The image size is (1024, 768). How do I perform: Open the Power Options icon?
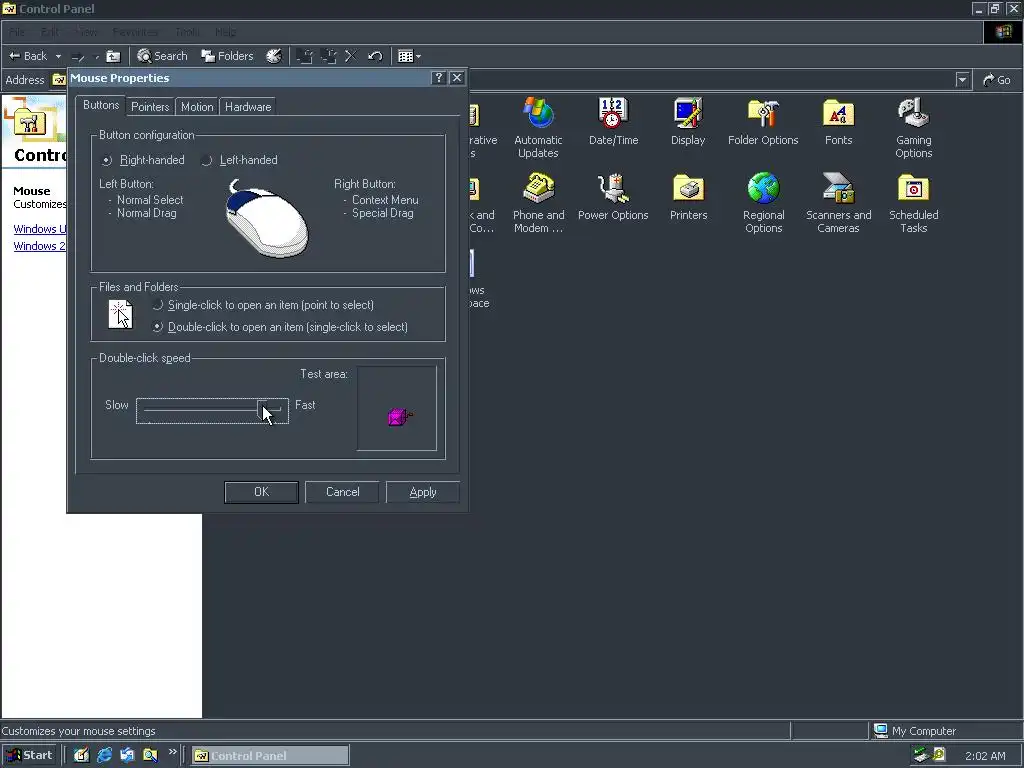(613, 197)
